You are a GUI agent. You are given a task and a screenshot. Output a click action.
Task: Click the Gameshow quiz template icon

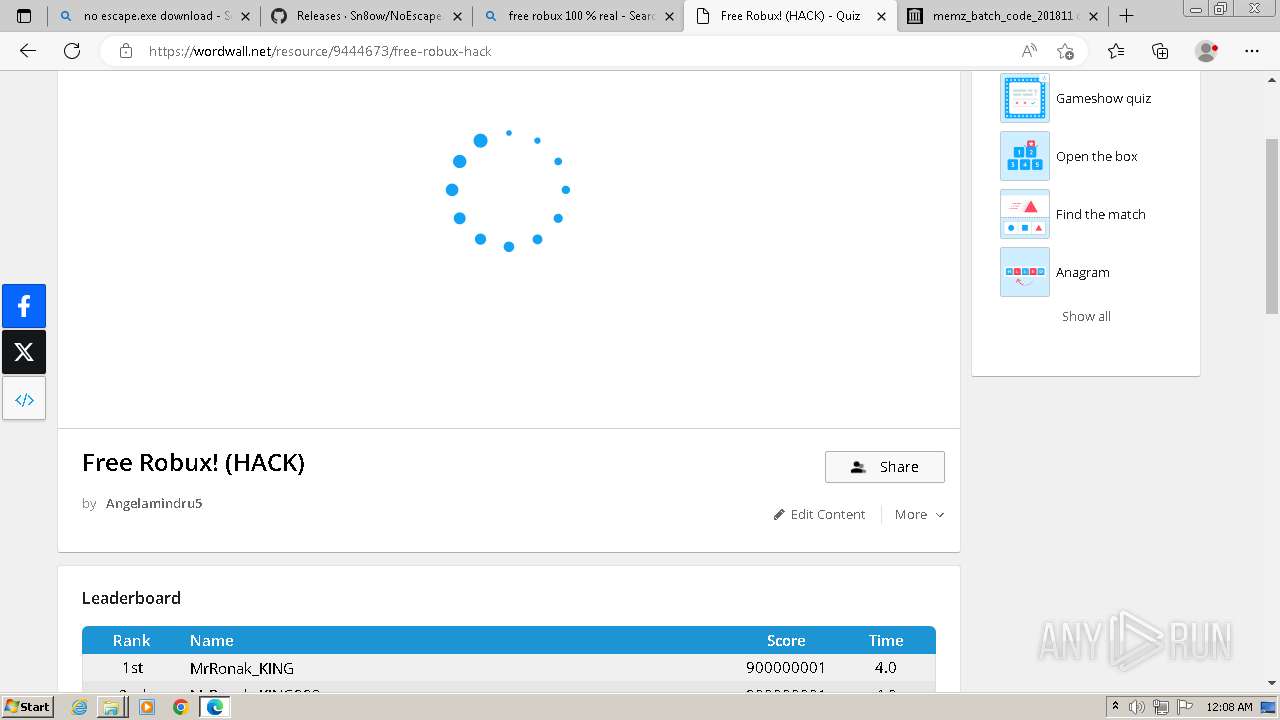1025,98
